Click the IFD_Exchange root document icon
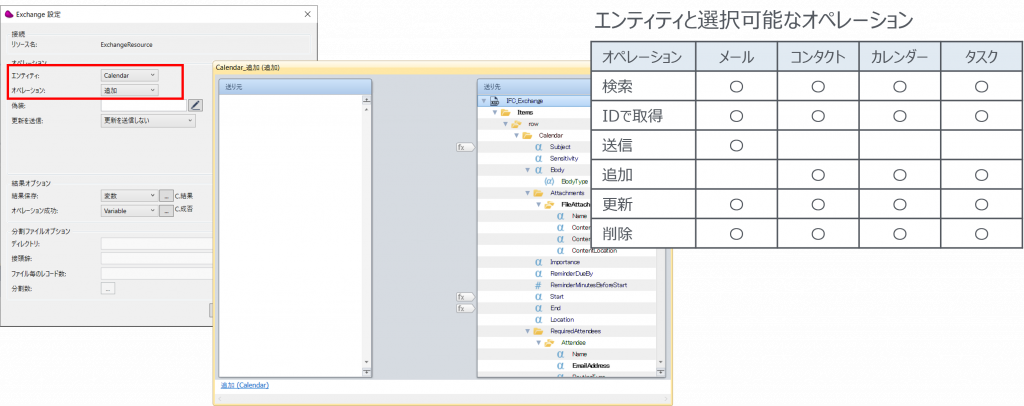1024x406 pixels. pyautogui.click(x=494, y=101)
